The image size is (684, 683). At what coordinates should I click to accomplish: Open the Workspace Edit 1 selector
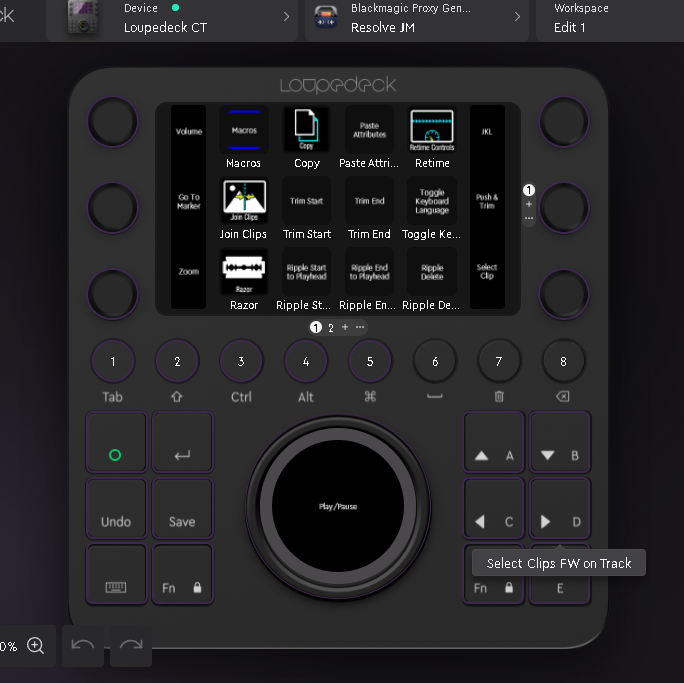tap(610, 19)
